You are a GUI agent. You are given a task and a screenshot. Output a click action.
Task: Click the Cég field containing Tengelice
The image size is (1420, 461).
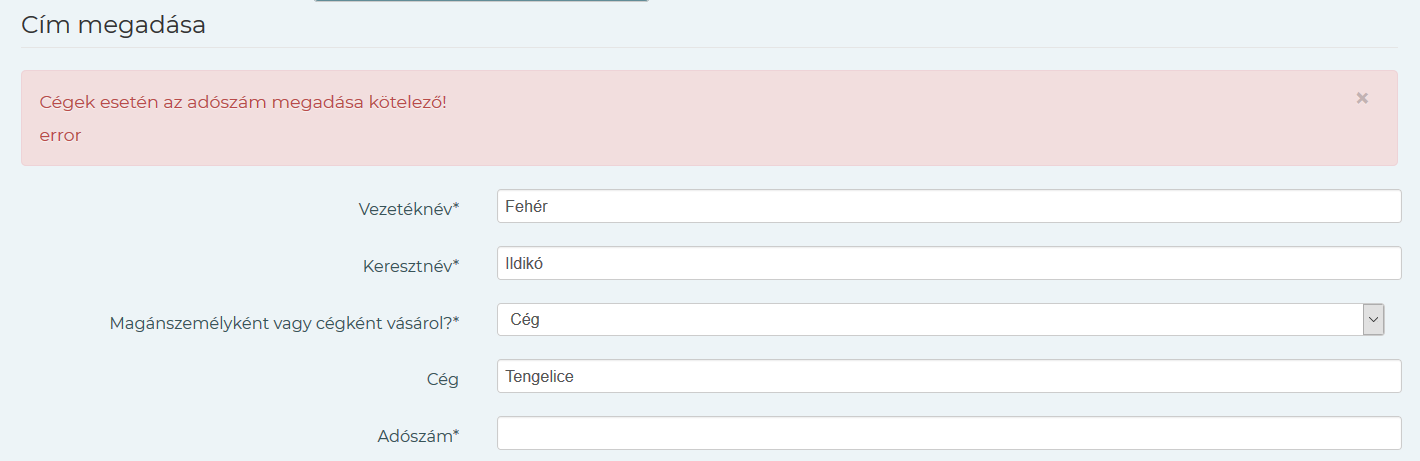tap(948, 377)
